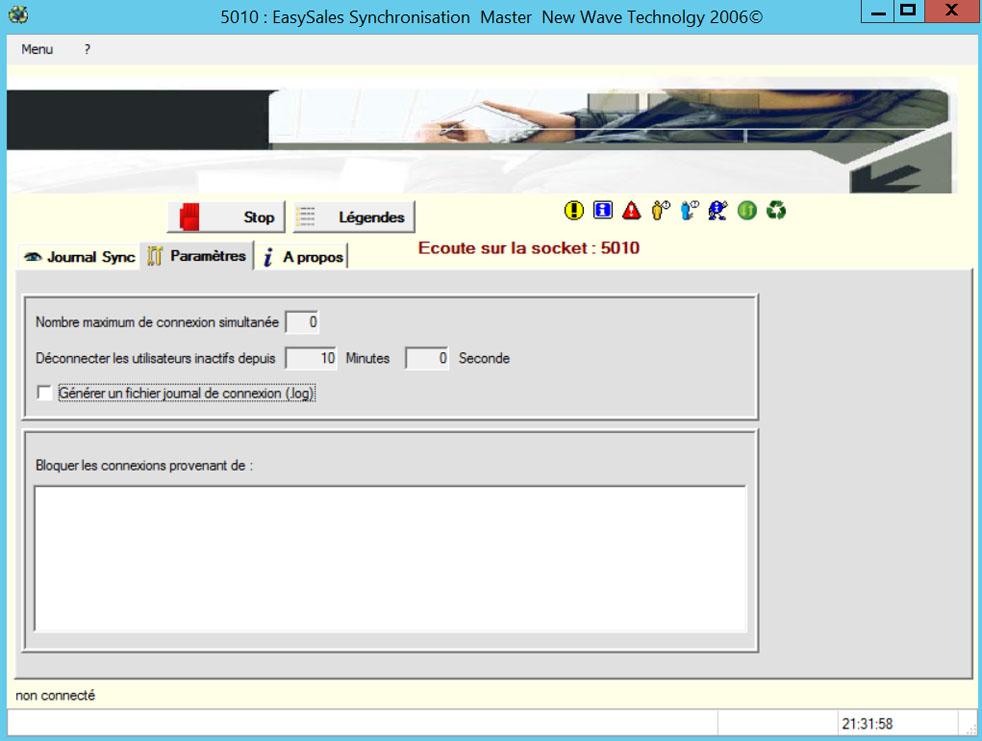Click the blue person with speech bubble icon

click(689, 210)
